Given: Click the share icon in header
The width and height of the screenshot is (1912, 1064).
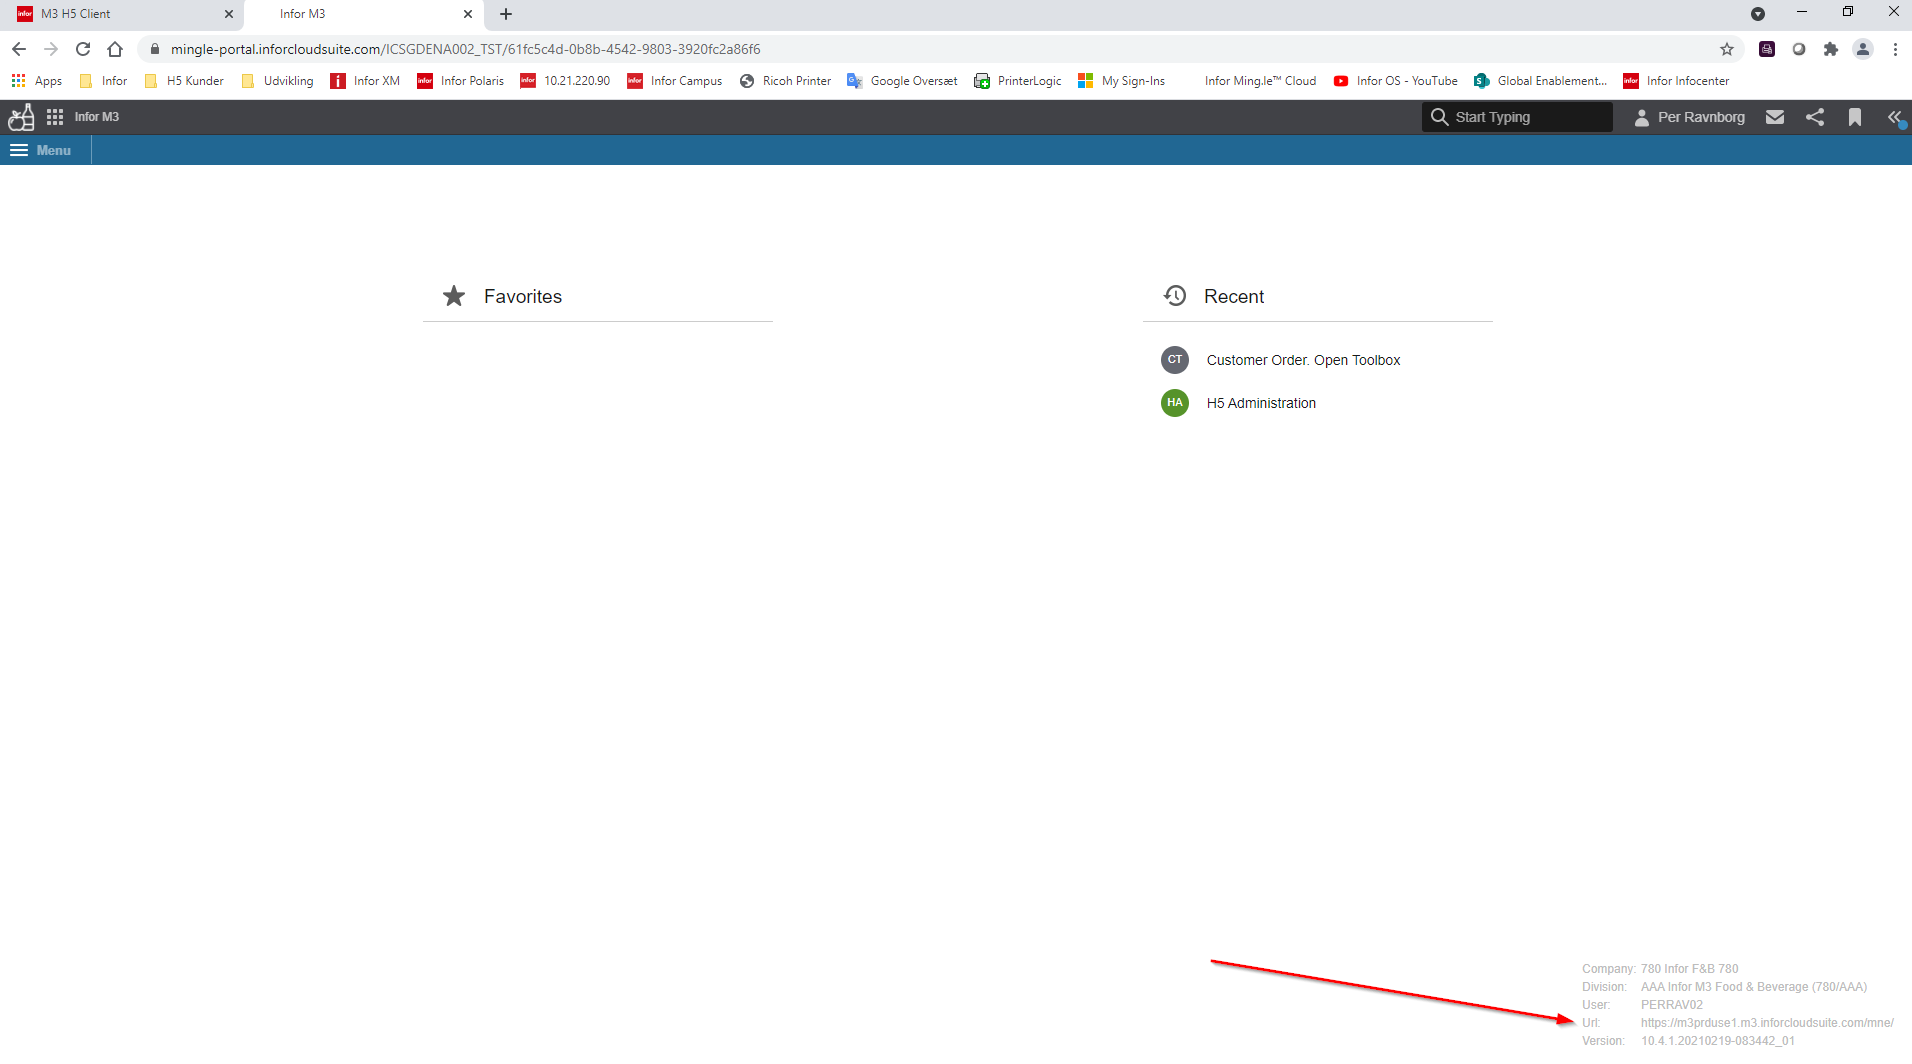Looking at the screenshot, I should [x=1815, y=117].
